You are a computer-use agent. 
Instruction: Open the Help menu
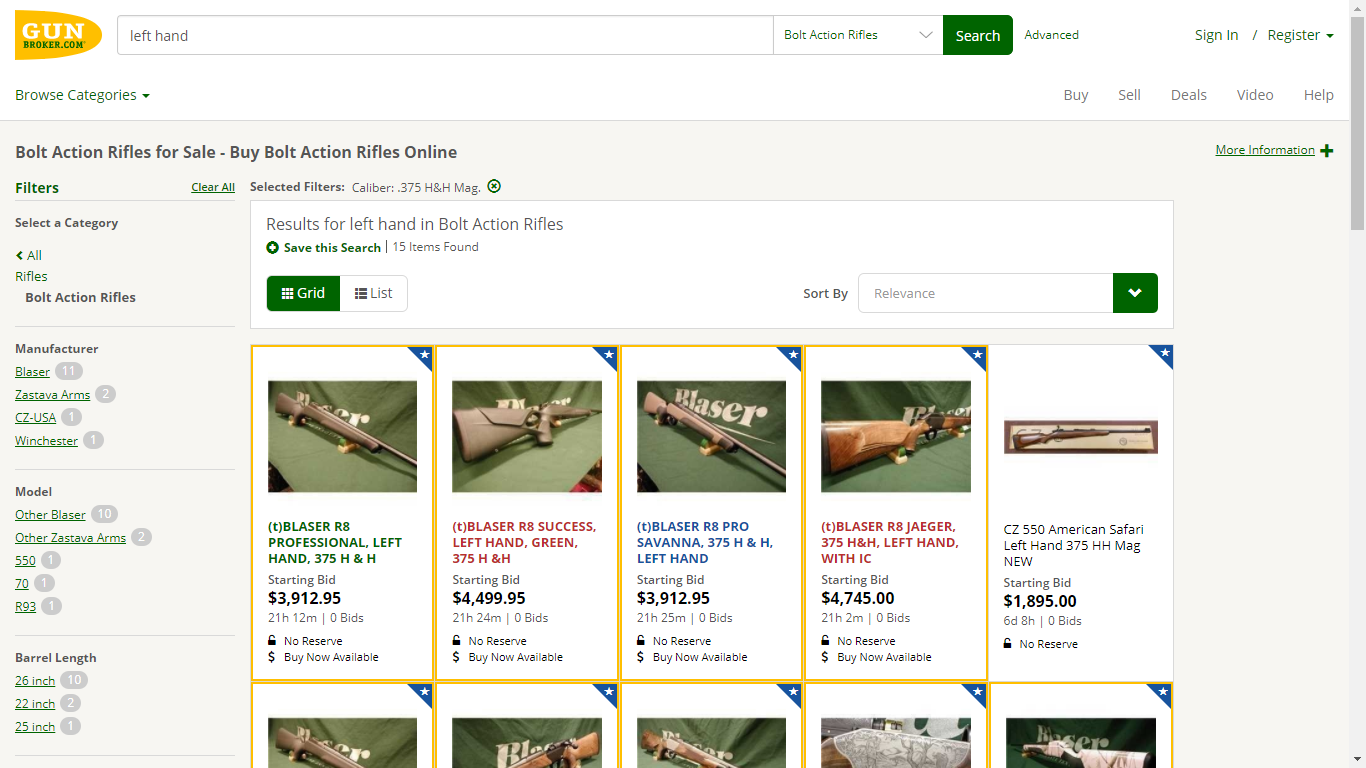coord(1318,95)
